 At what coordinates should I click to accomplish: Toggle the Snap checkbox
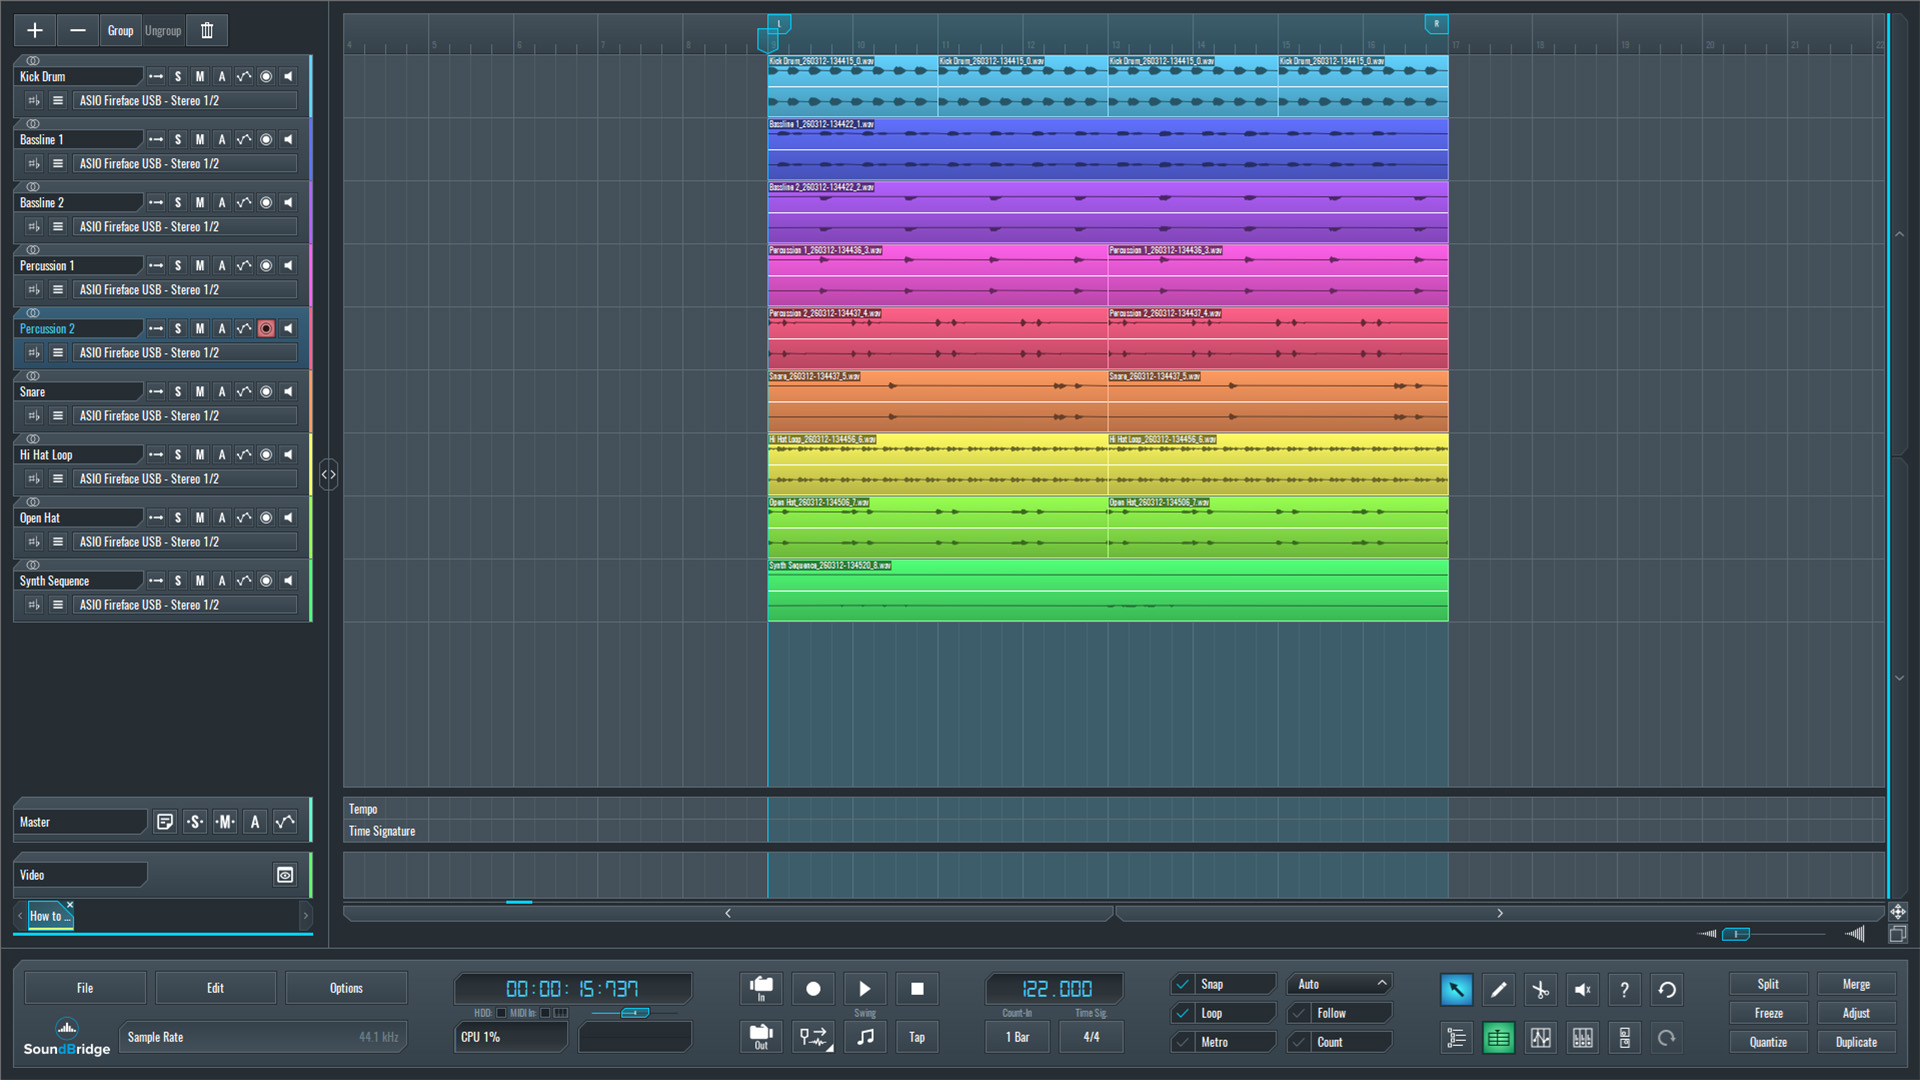coord(1183,984)
